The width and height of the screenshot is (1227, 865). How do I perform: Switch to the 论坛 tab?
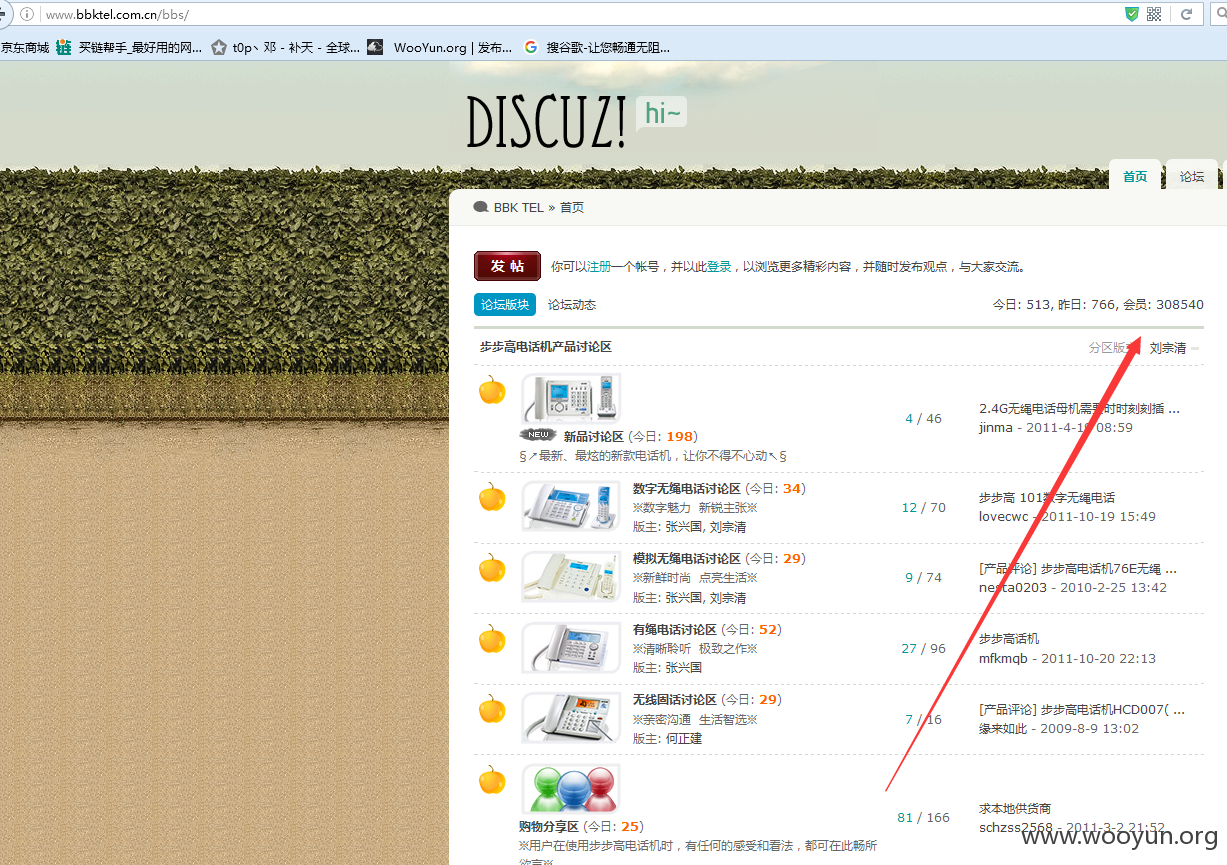tap(1192, 177)
